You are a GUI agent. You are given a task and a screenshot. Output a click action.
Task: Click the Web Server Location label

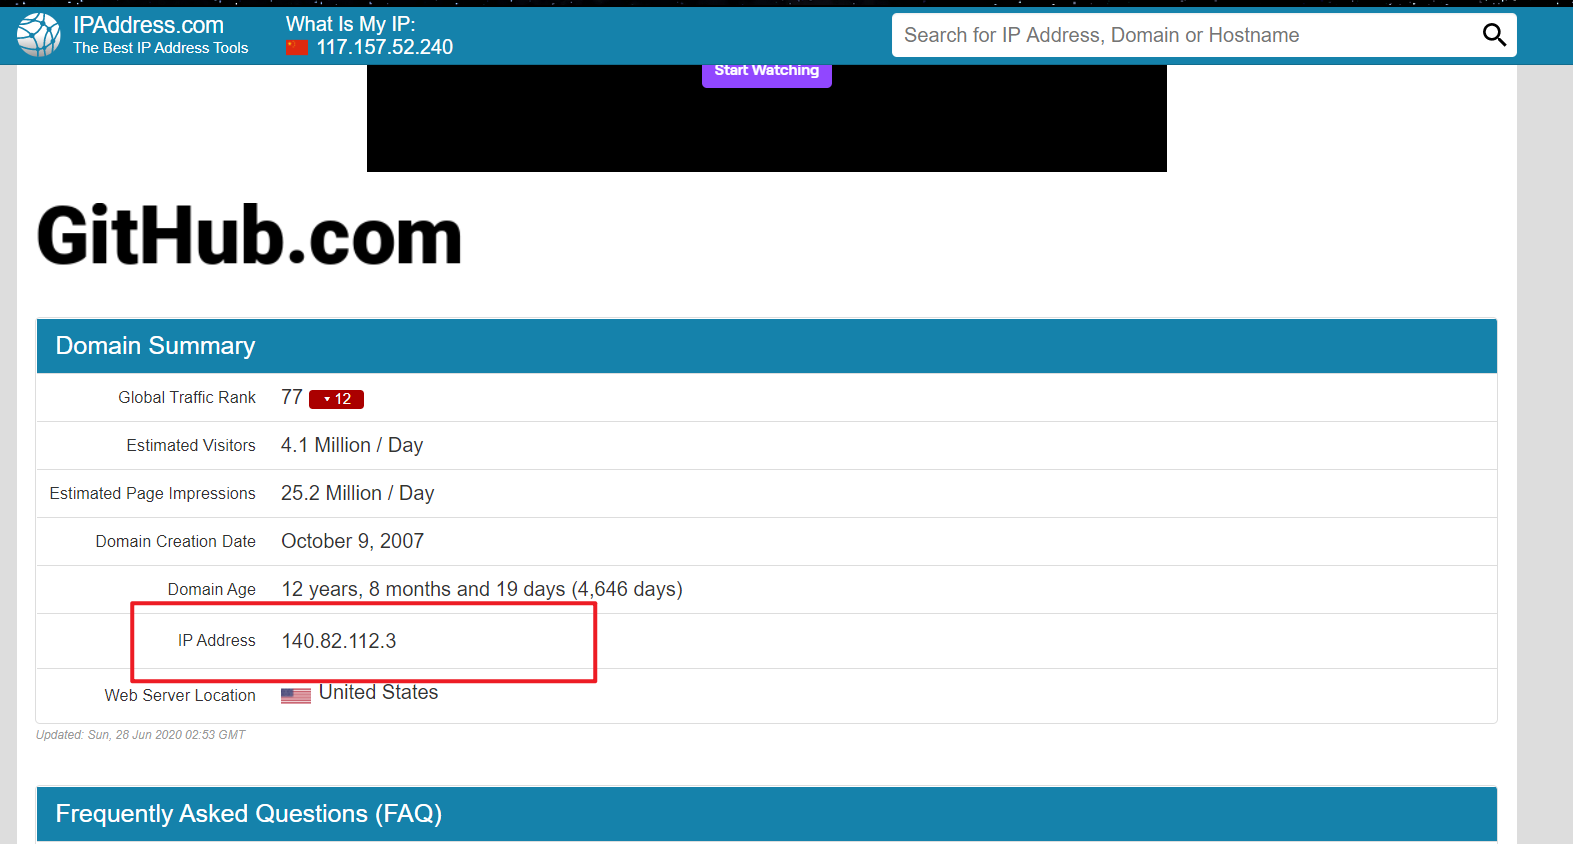click(x=180, y=695)
